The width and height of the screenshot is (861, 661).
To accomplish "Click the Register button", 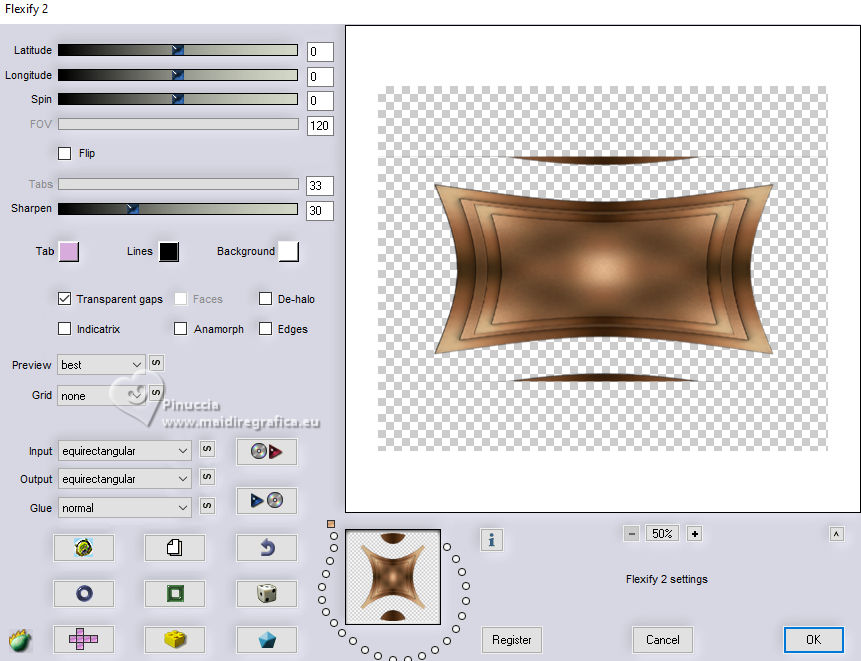I will coord(512,640).
